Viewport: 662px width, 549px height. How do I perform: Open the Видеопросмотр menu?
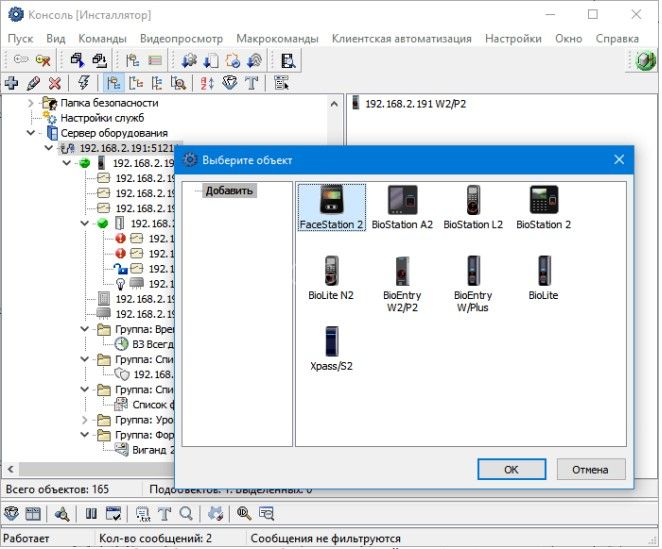pyautogui.click(x=182, y=38)
